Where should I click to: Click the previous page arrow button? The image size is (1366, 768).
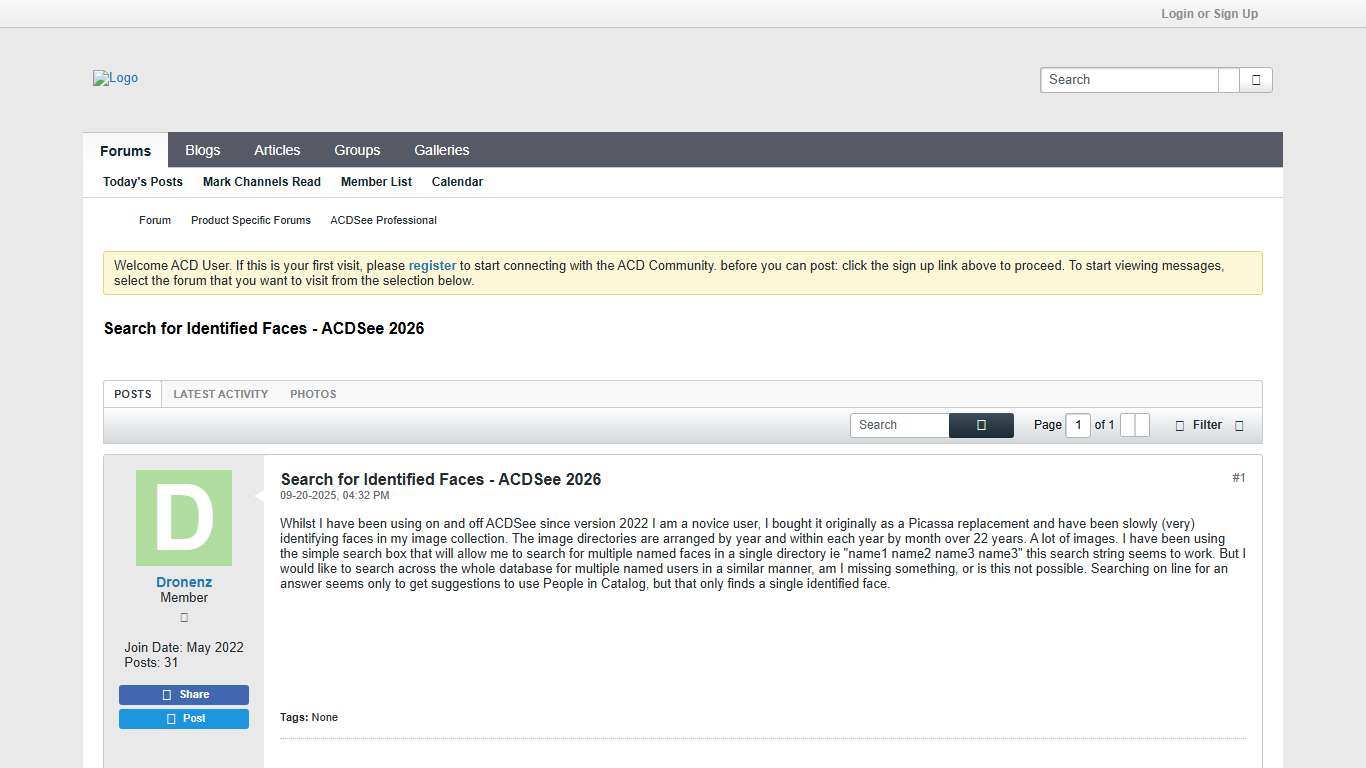pyautogui.click(x=1127, y=425)
